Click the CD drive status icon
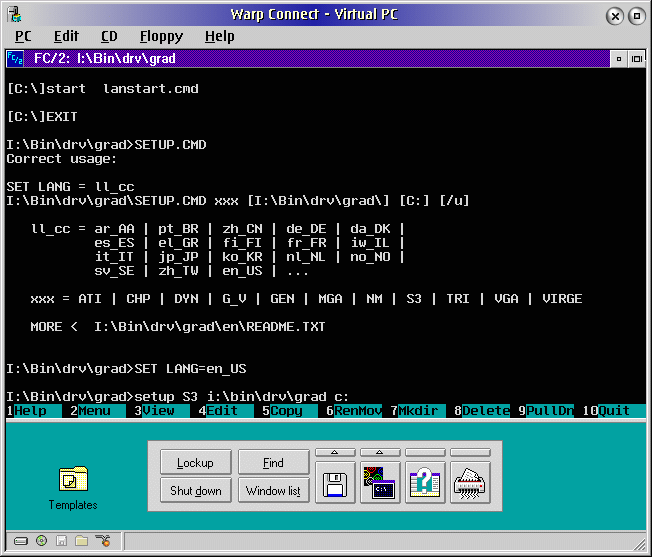Image resolution: width=652 pixels, height=557 pixels. pos(42,540)
